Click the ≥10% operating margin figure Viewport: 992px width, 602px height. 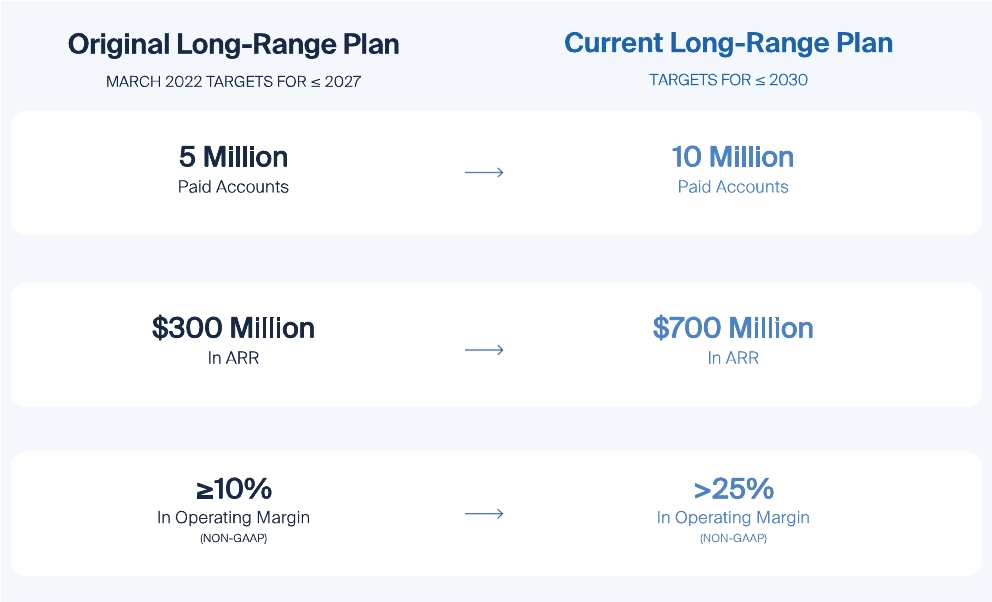(233, 489)
